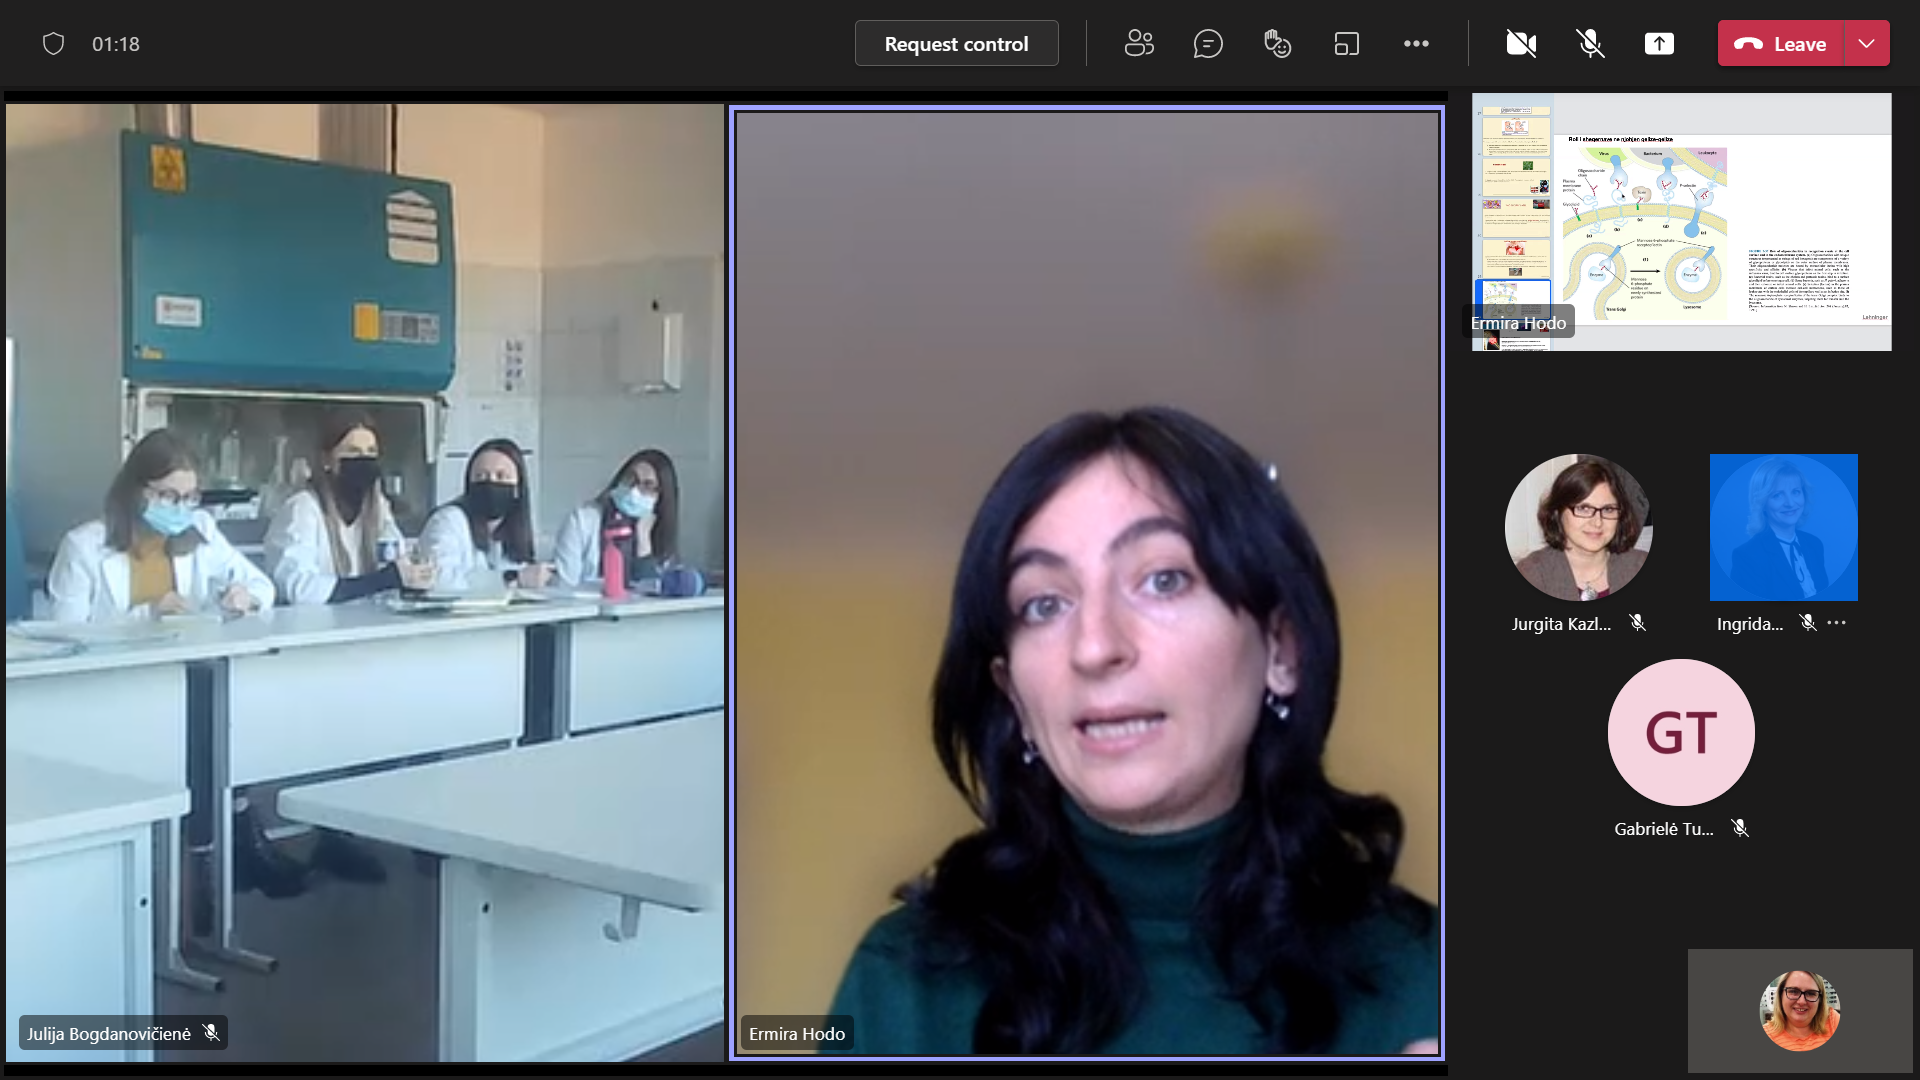Viewport: 1920px width, 1080px height.
Task: Expand the Leave options dropdown arrow
Action: click(x=1866, y=44)
